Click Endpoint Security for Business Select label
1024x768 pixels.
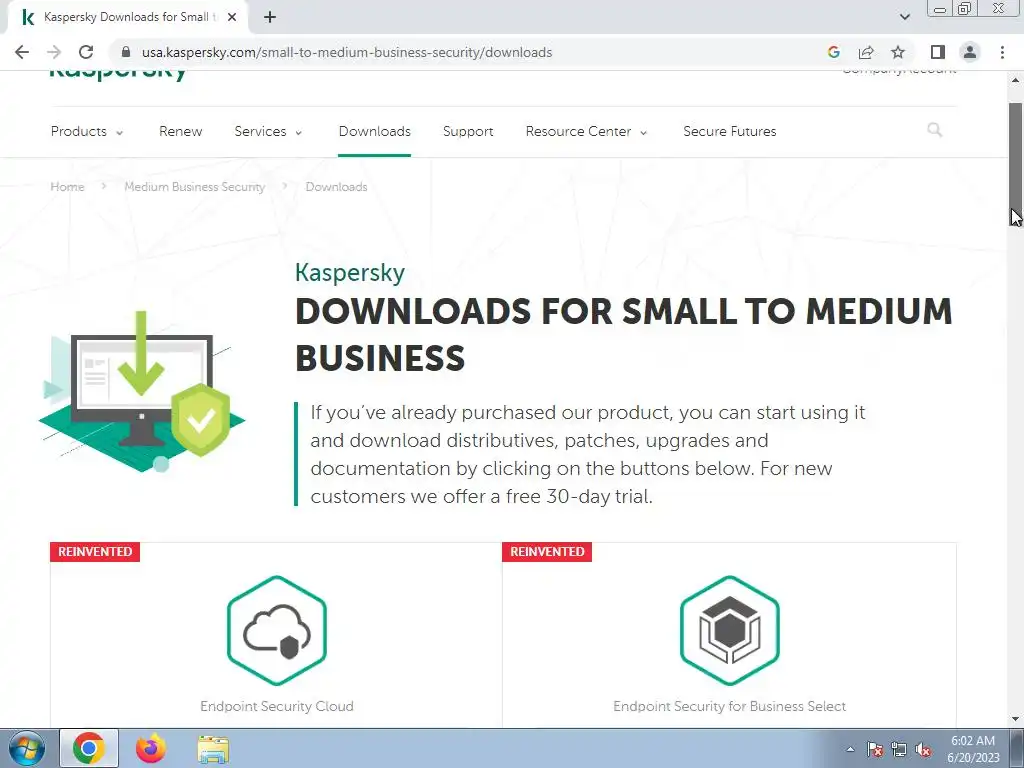729,706
